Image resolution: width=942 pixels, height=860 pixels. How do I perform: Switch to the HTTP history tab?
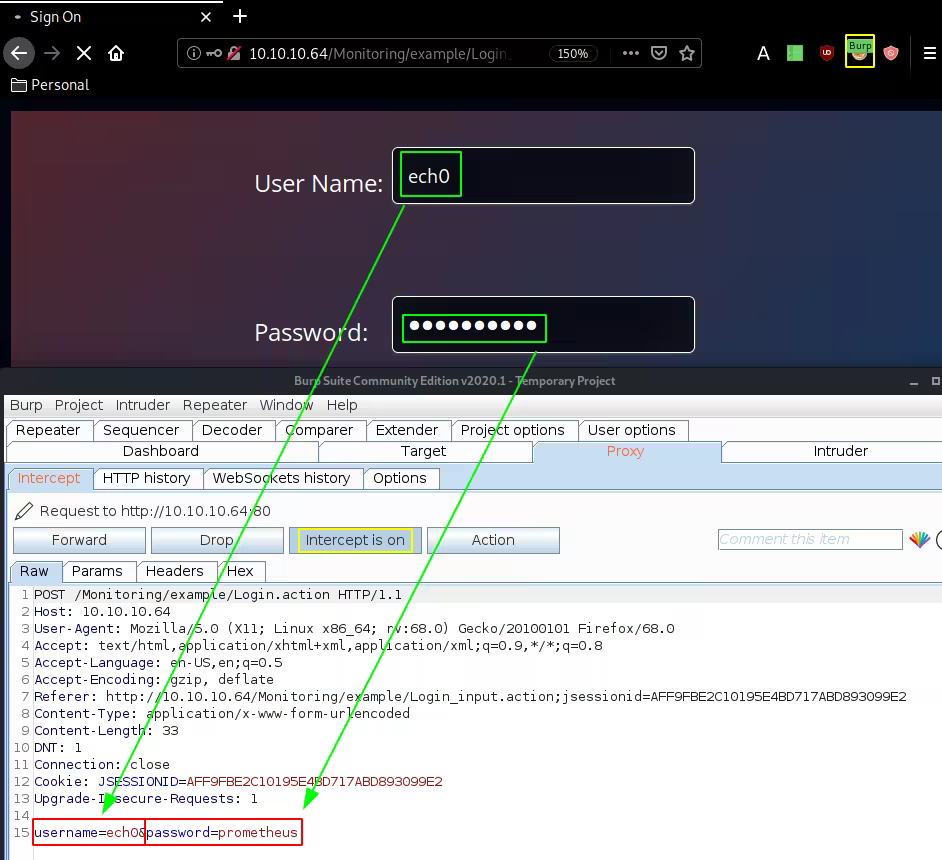click(146, 478)
